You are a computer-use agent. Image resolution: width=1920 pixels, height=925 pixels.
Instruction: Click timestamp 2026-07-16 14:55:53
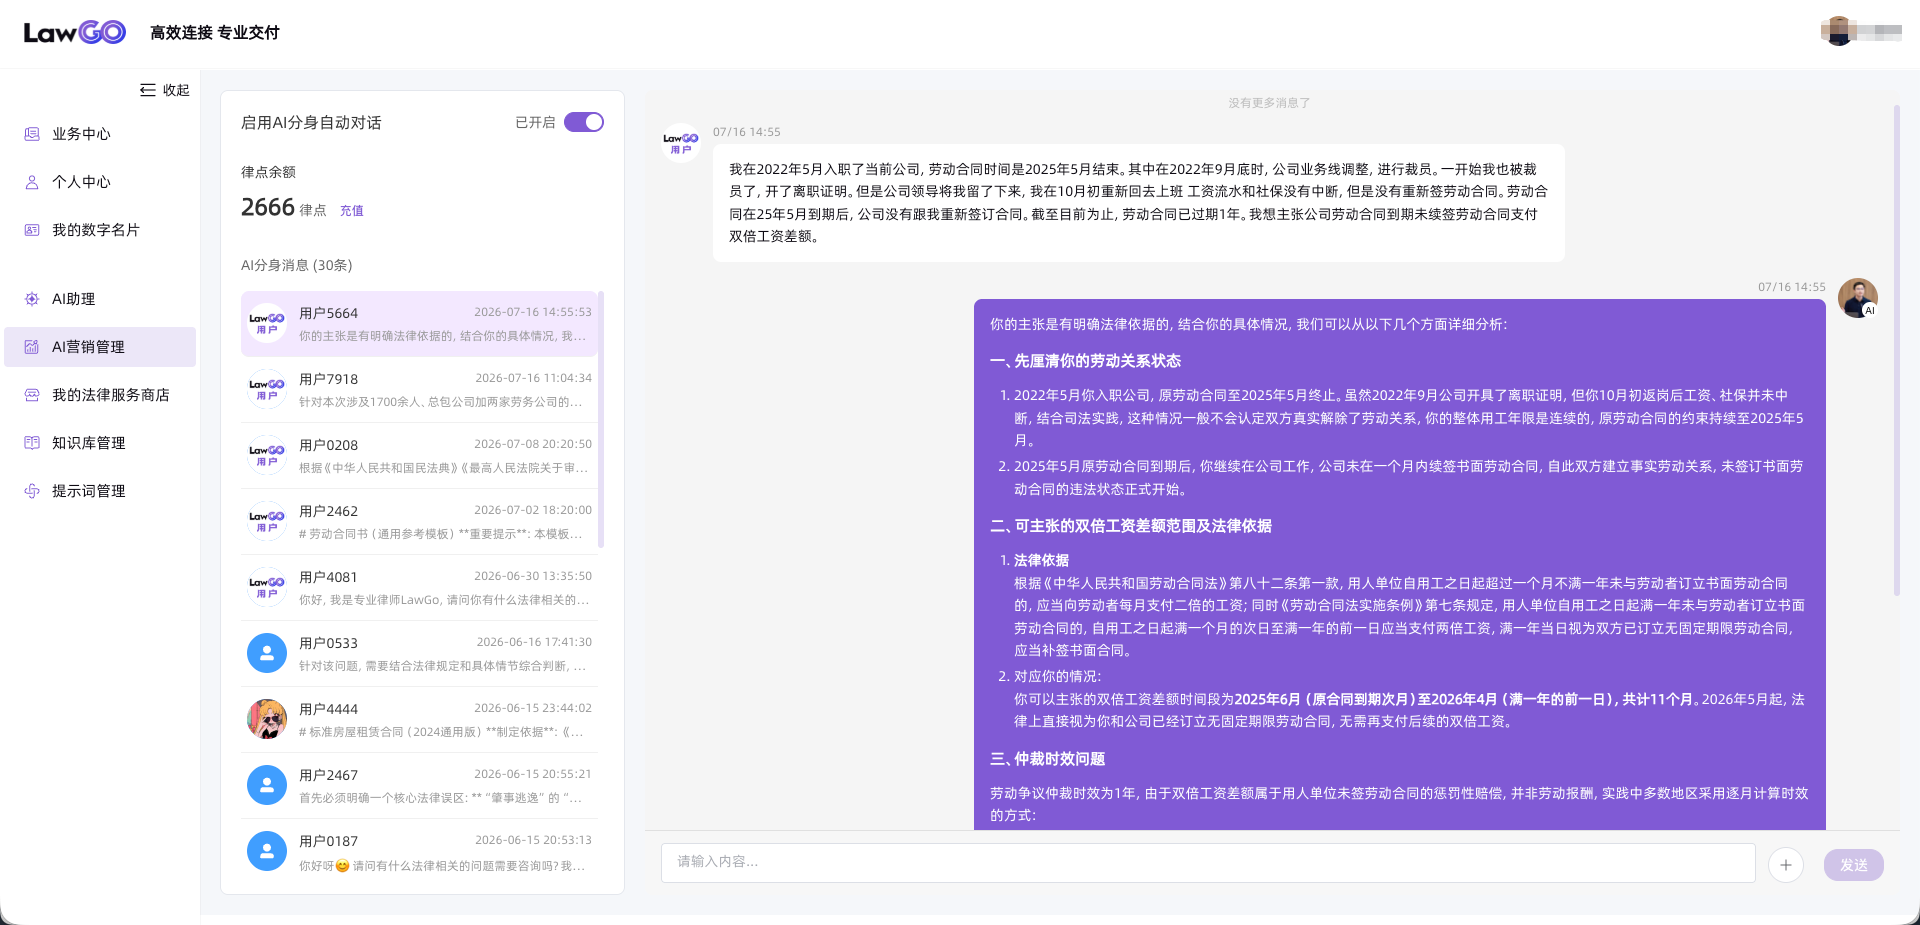click(x=533, y=312)
